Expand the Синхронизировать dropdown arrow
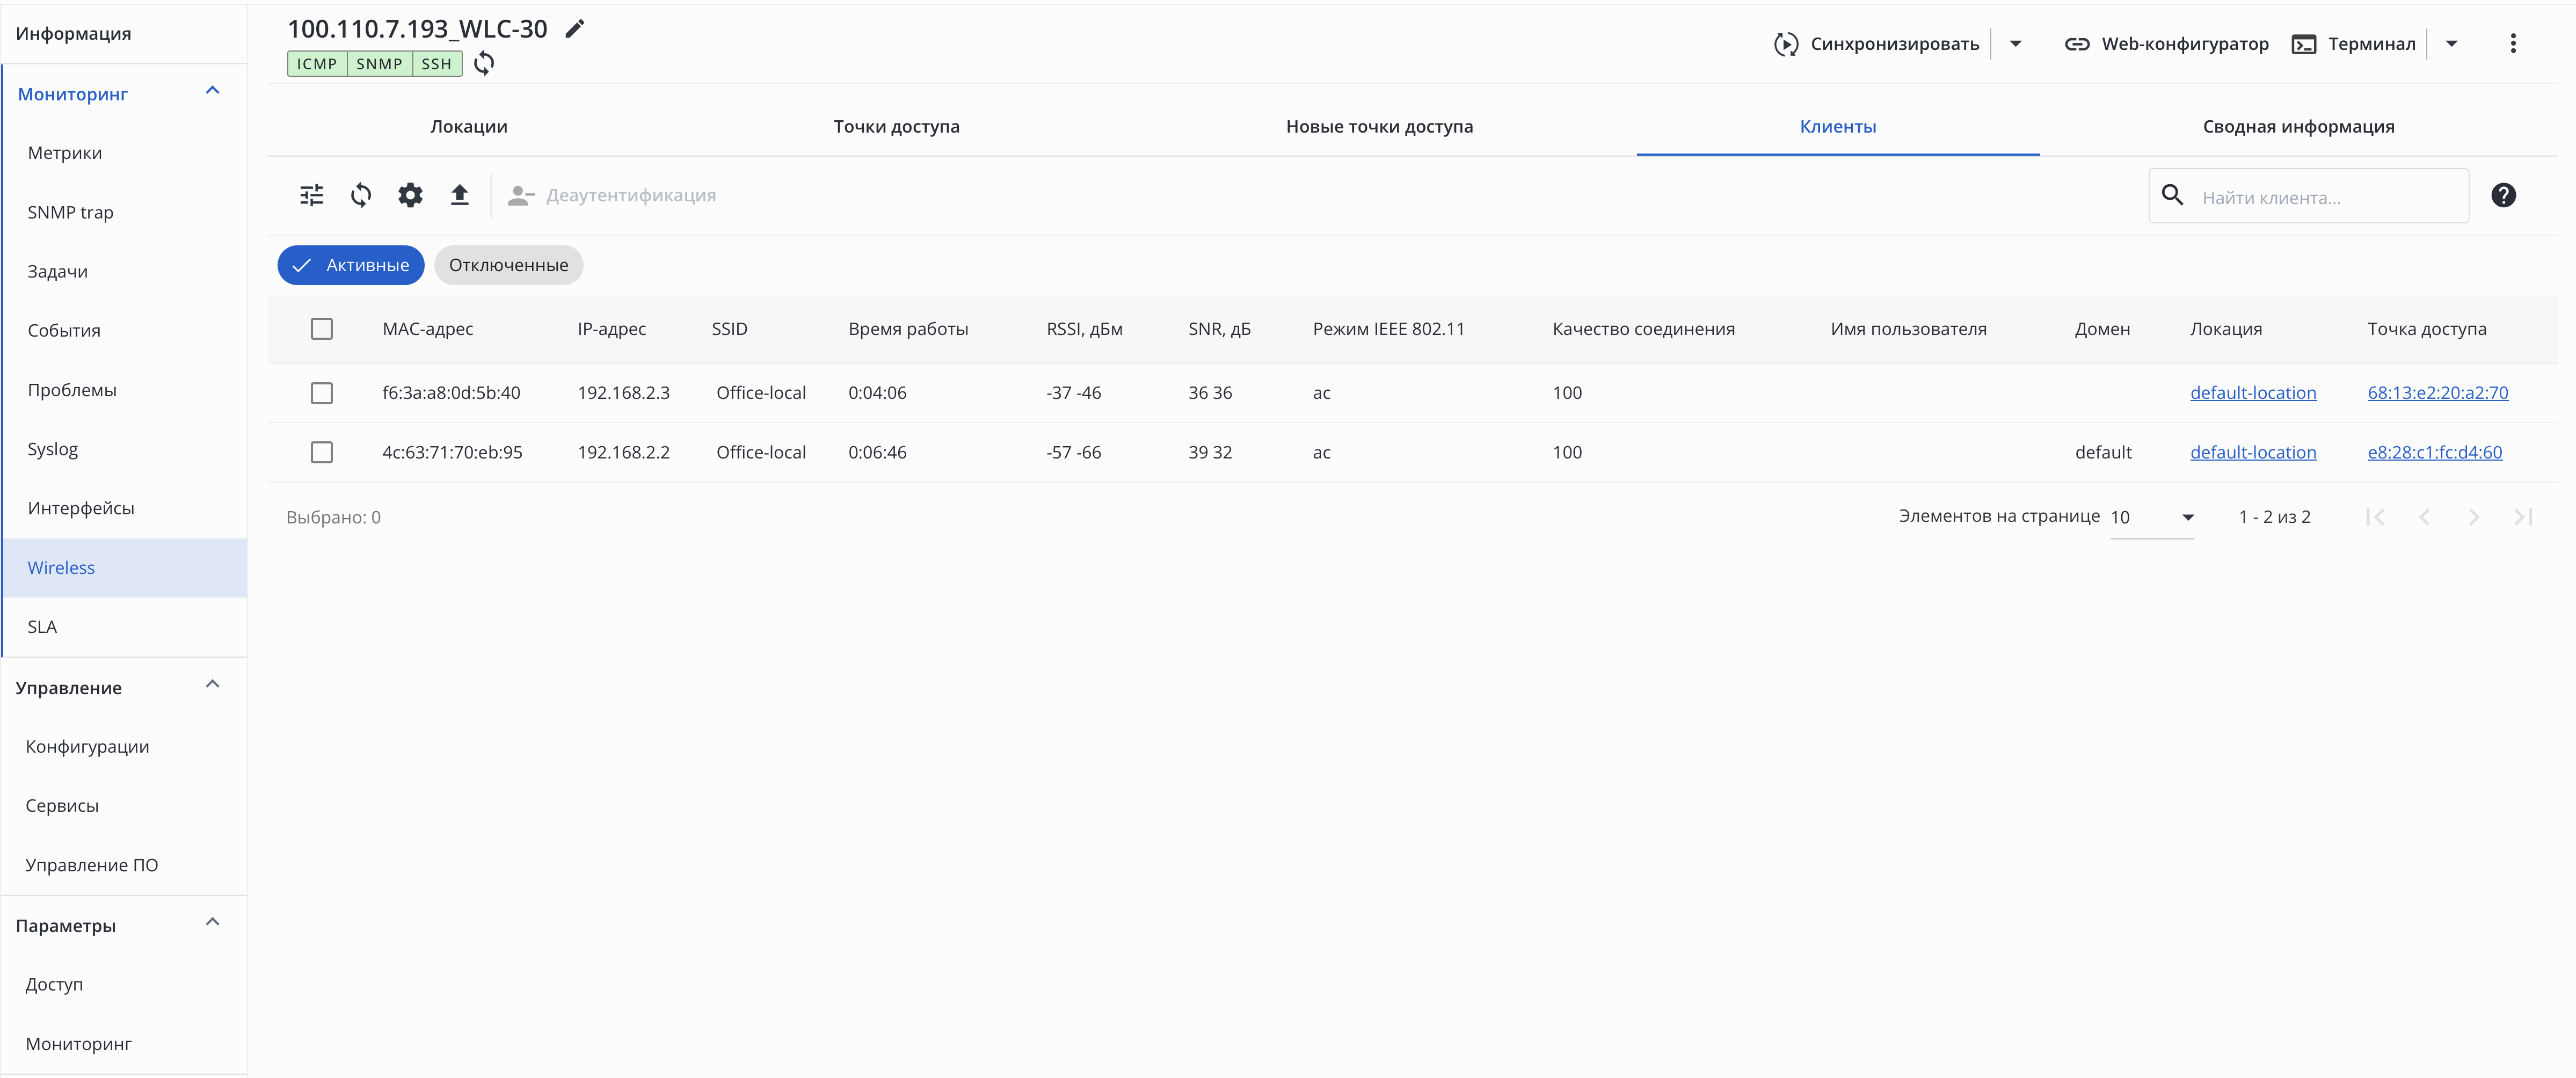The image size is (2576, 1078). (x=2016, y=43)
